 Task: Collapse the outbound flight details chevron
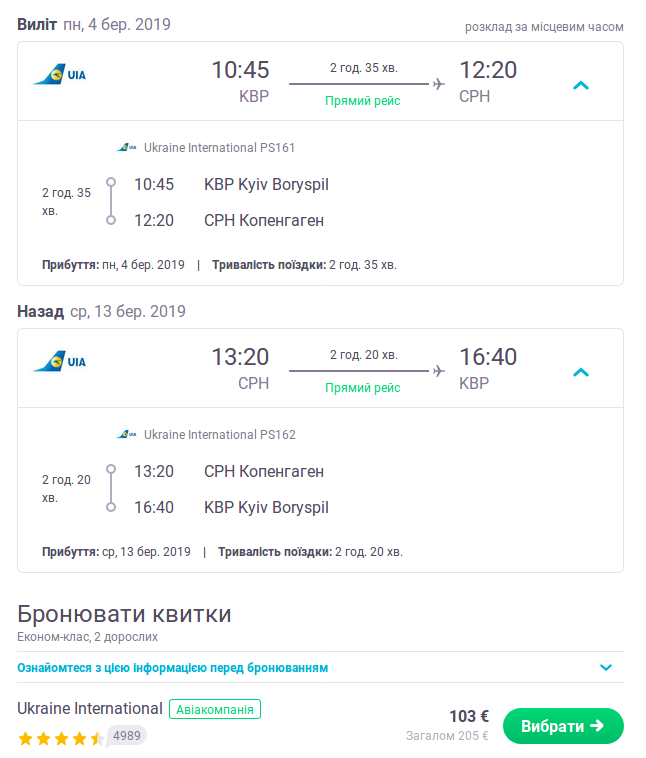click(581, 85)
